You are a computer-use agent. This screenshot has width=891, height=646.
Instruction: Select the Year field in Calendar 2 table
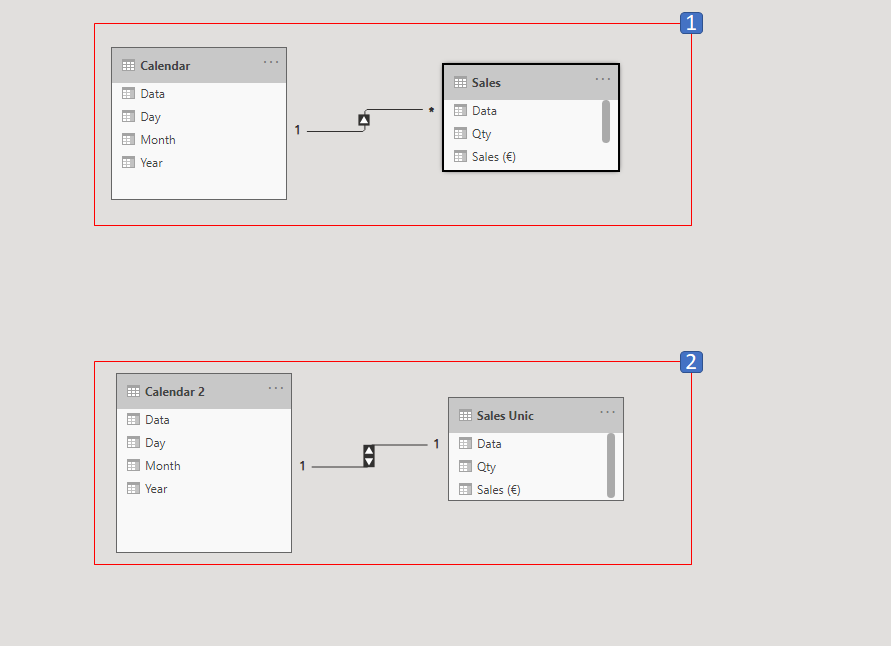(204, 489)
